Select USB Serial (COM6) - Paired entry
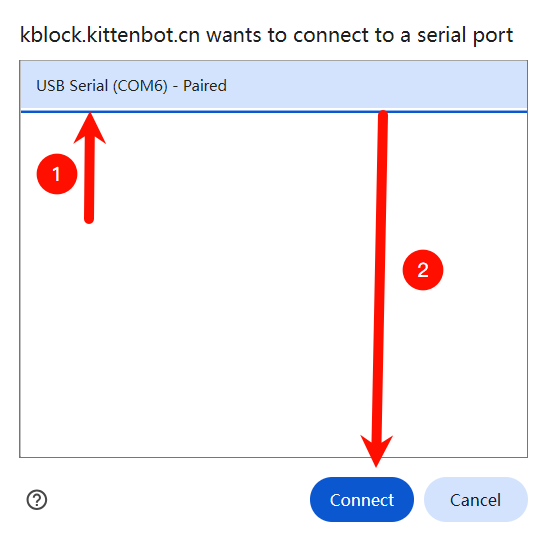The width and height of the screenshot is (548, 540). point(274,86)
